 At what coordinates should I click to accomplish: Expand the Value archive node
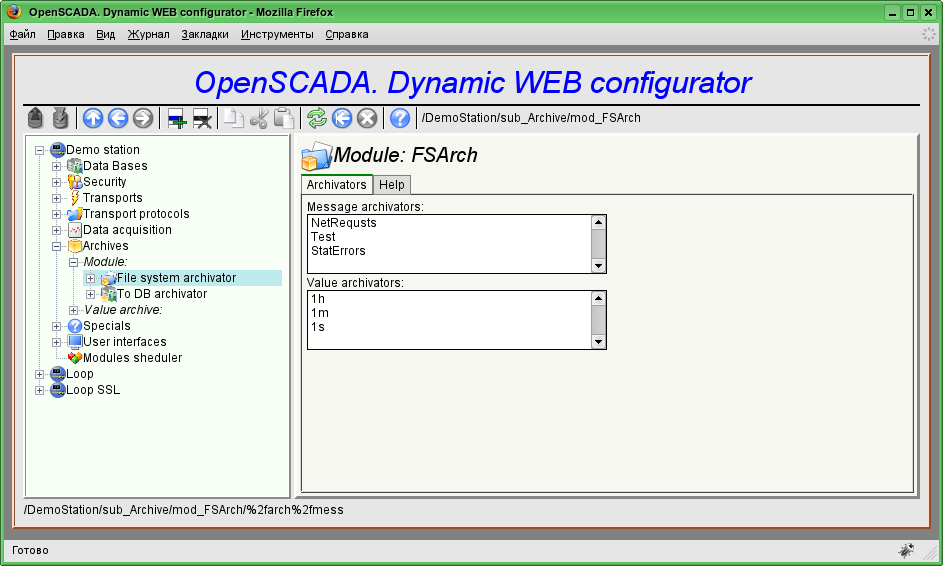point(73,310)
